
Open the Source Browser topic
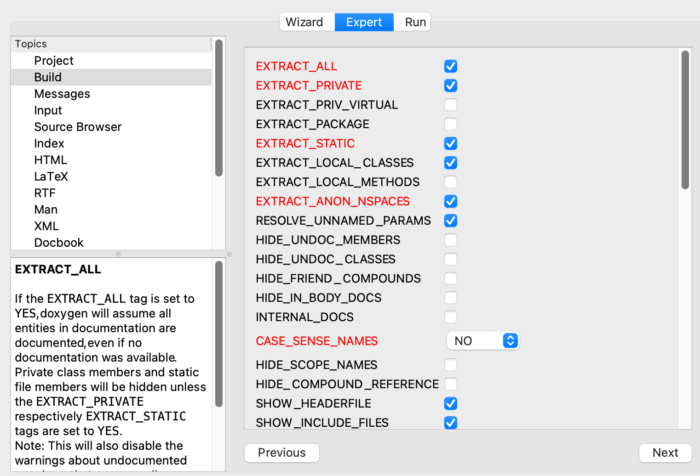(x=78, y=127)
